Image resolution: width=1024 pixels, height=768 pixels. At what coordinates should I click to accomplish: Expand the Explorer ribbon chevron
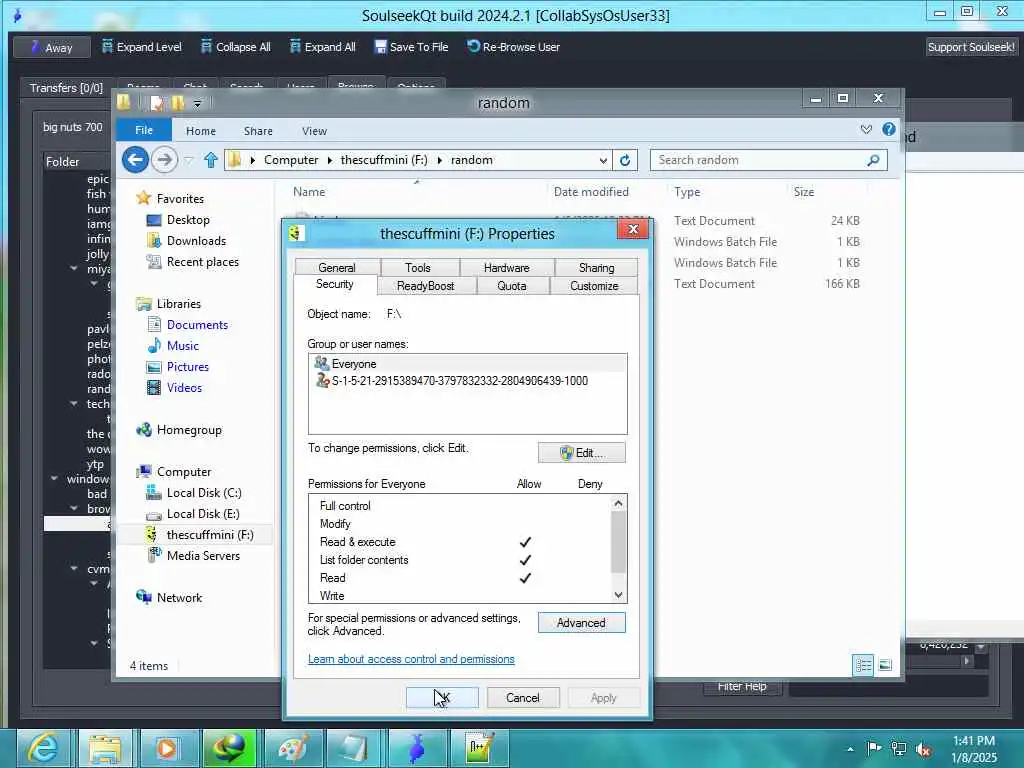pyautogui.click(x=866, y=129)
